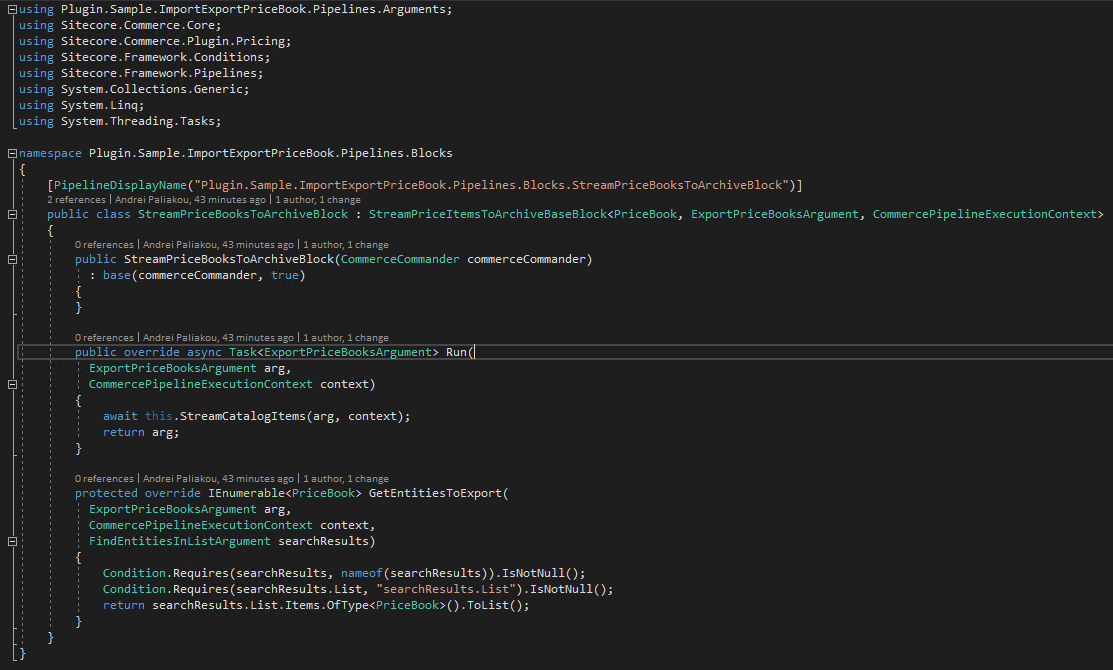Open '0 references' CodeLens above Run method

pyautogui.click(x=104, y=338)
